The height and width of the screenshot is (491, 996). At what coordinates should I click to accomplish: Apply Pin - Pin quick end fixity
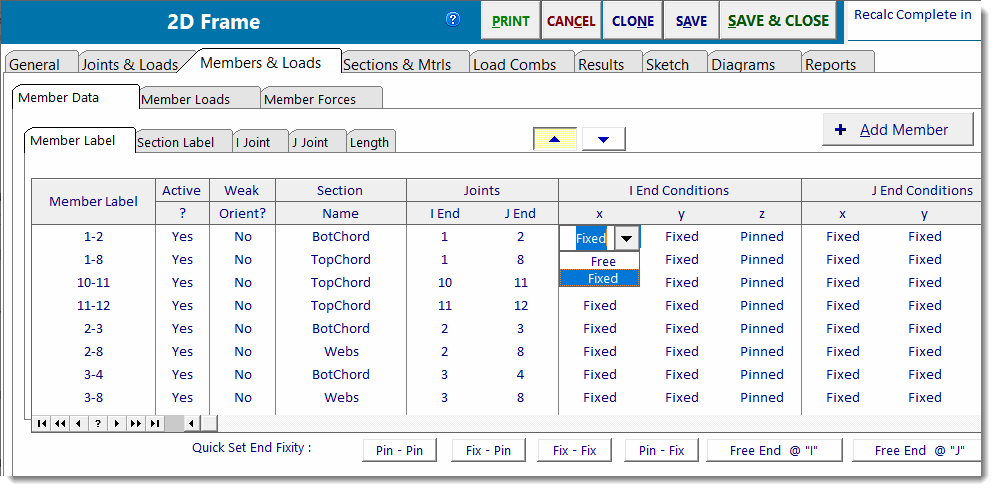click(x=399, y=450)
